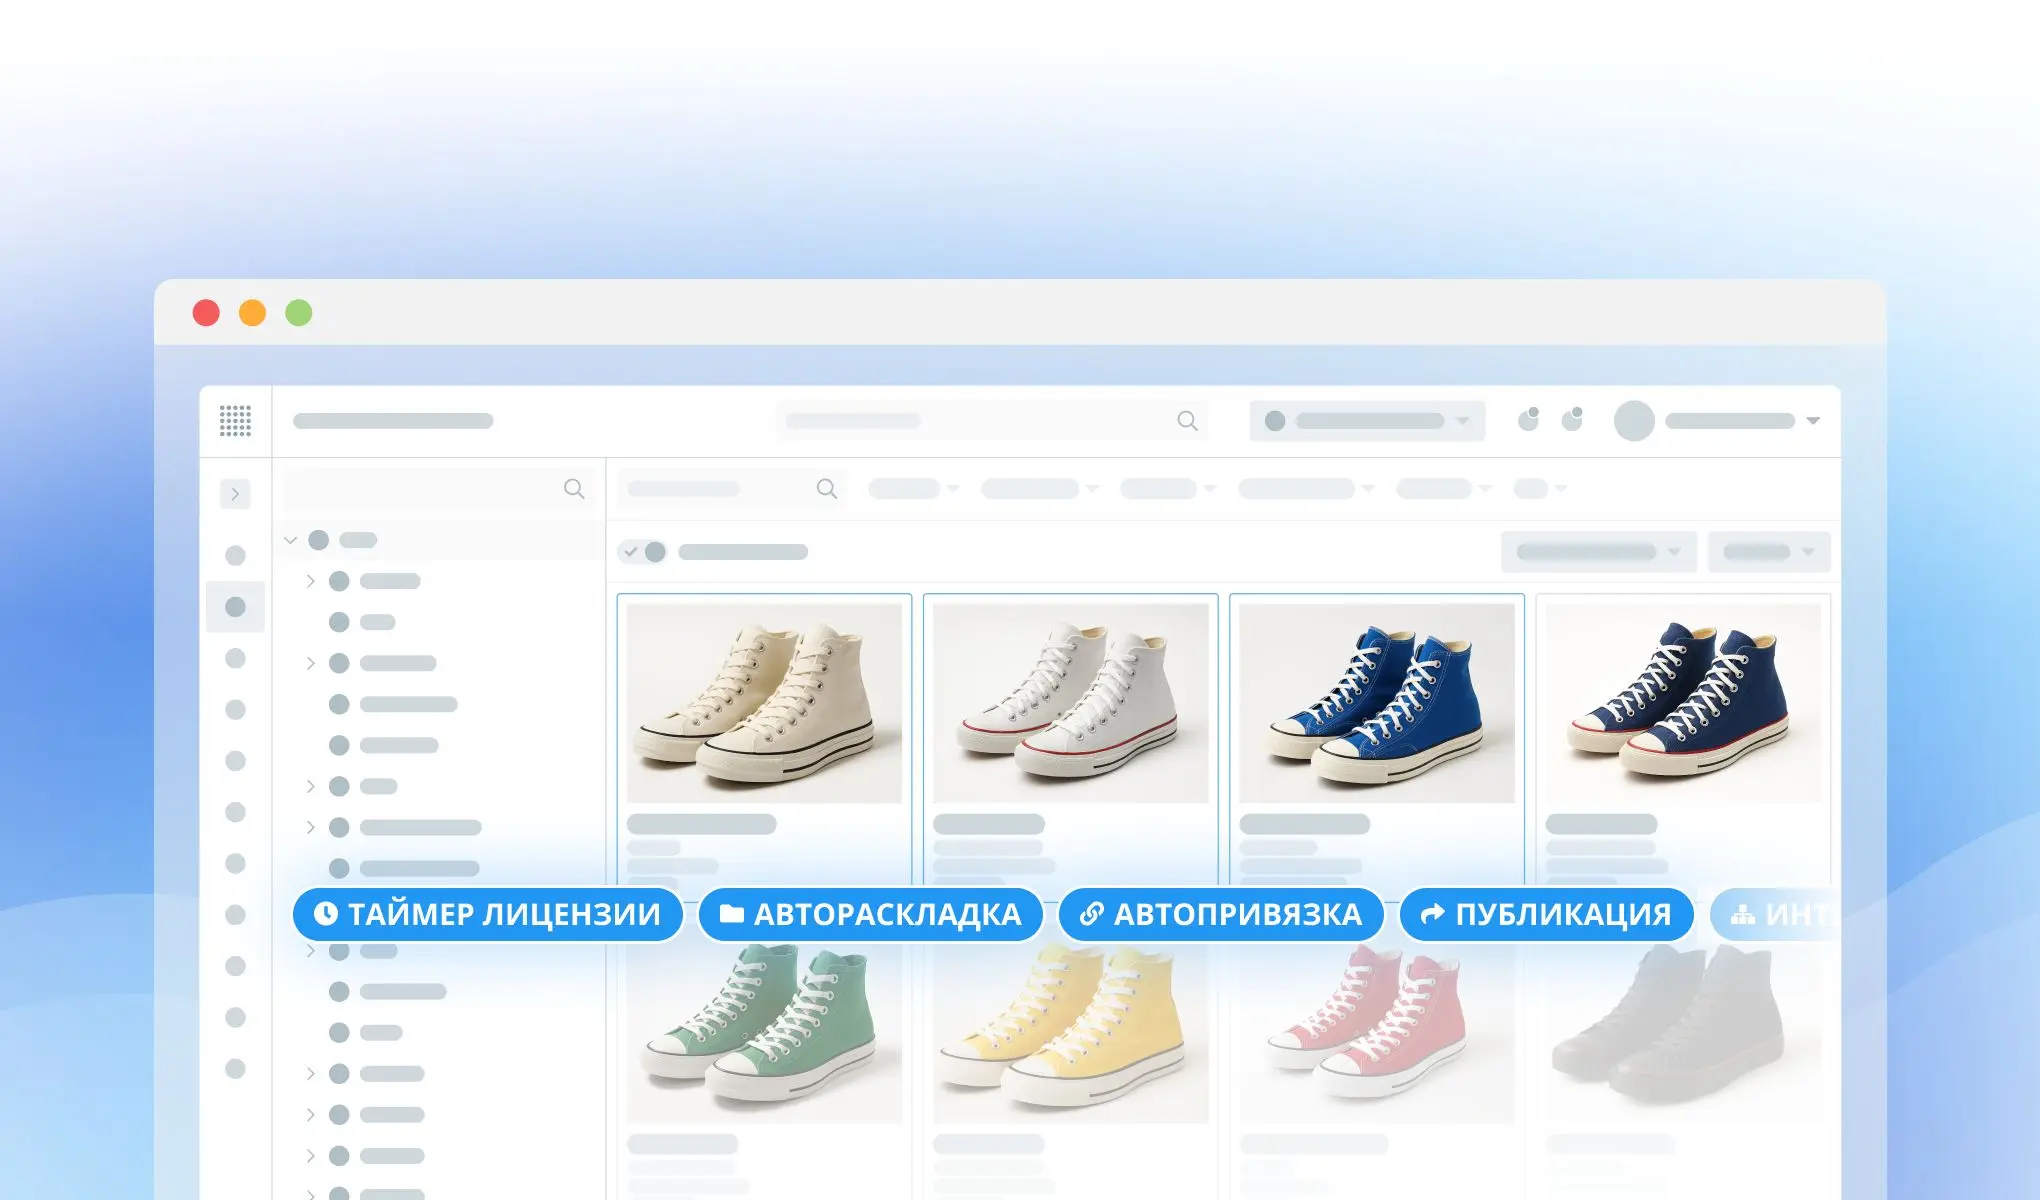Open the last short filter dropdown
The image size is (2040, 1200).
(x=1540, y=489)
